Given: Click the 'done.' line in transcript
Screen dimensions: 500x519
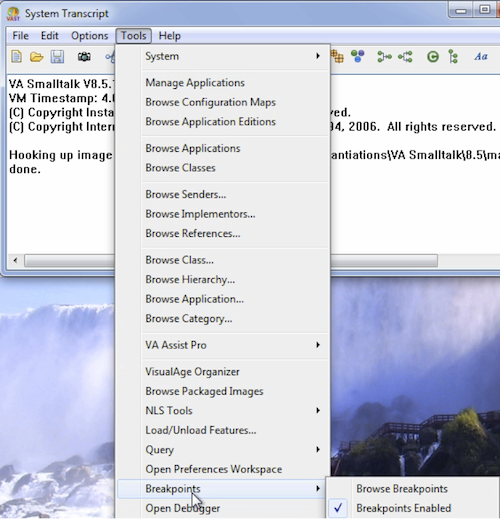Looking at the screenshot, I should [x=25, y=169].
